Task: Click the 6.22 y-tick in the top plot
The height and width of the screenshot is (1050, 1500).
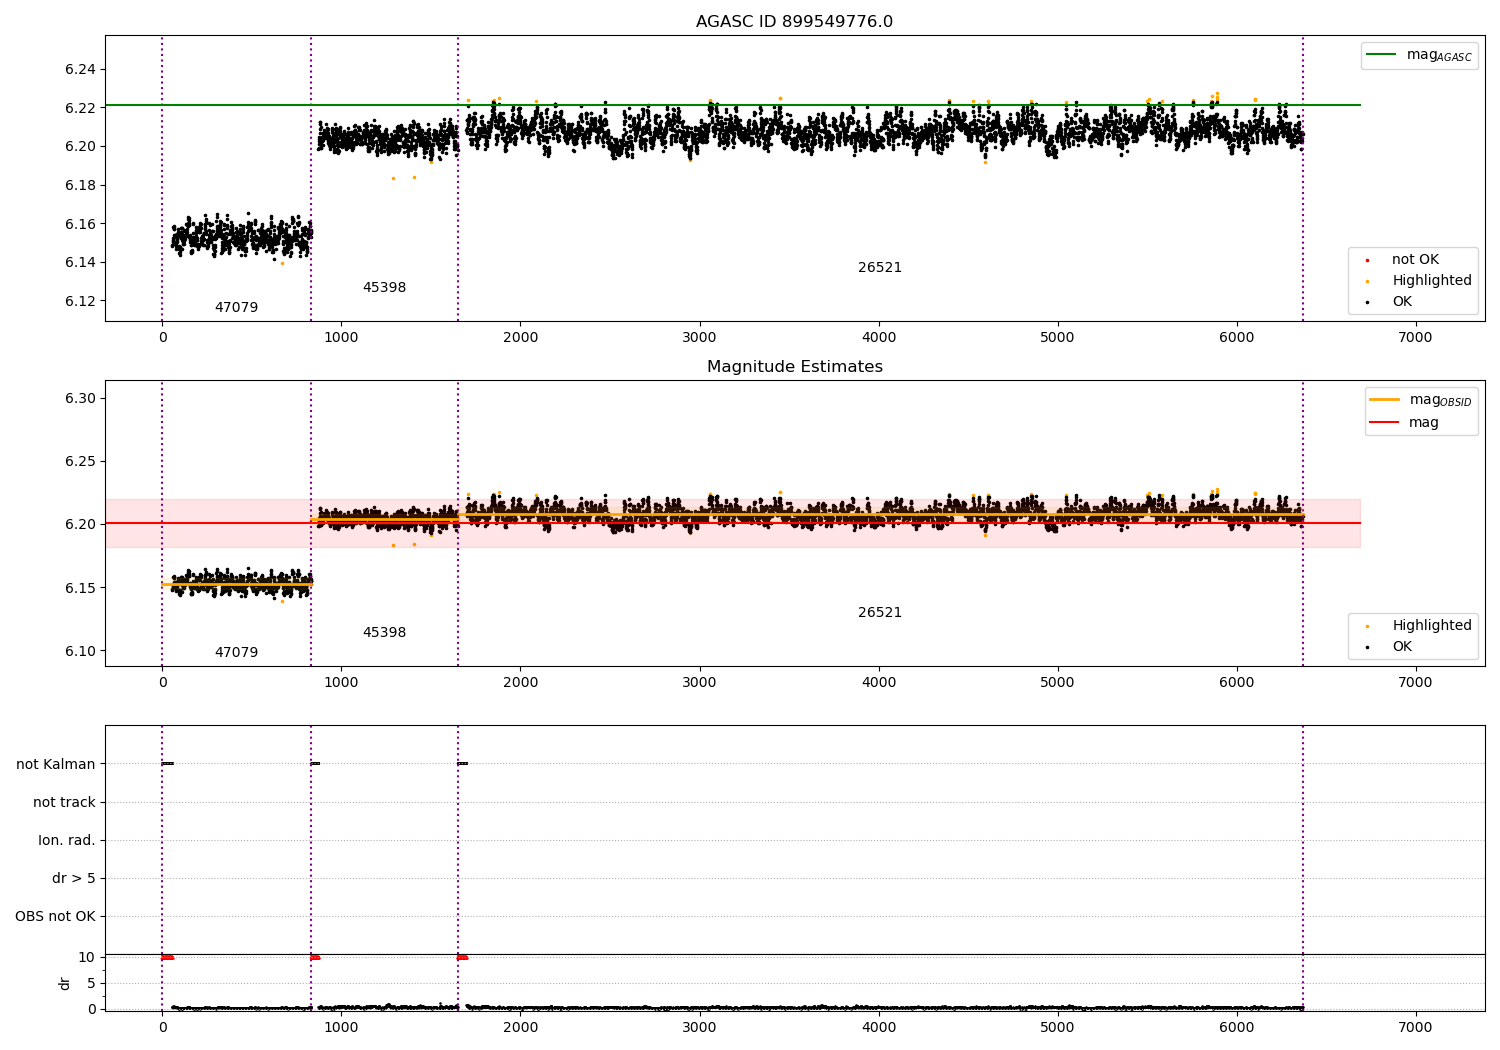Action: (80, 108)
